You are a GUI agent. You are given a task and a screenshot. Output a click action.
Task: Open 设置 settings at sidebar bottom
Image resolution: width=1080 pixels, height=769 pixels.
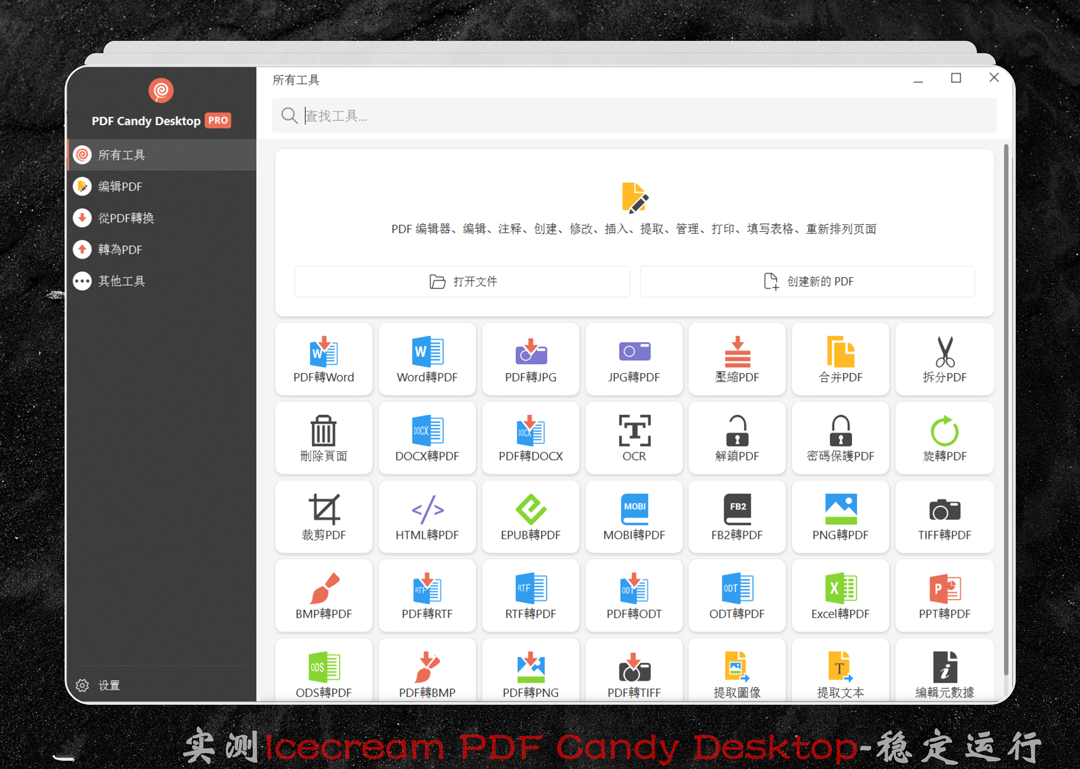coord(98,686)
